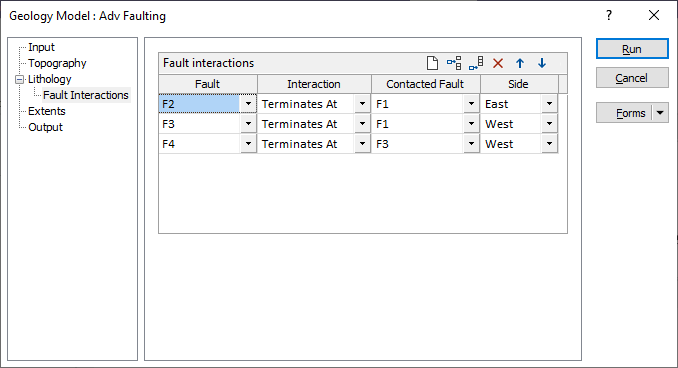This screenshot has height=368, width=678.
Task: Select the Input tree item
Action: coord(42,47)
